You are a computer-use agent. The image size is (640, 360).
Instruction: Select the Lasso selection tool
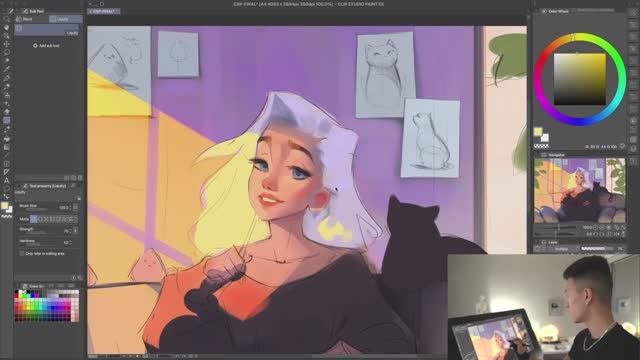pos(7,53)
